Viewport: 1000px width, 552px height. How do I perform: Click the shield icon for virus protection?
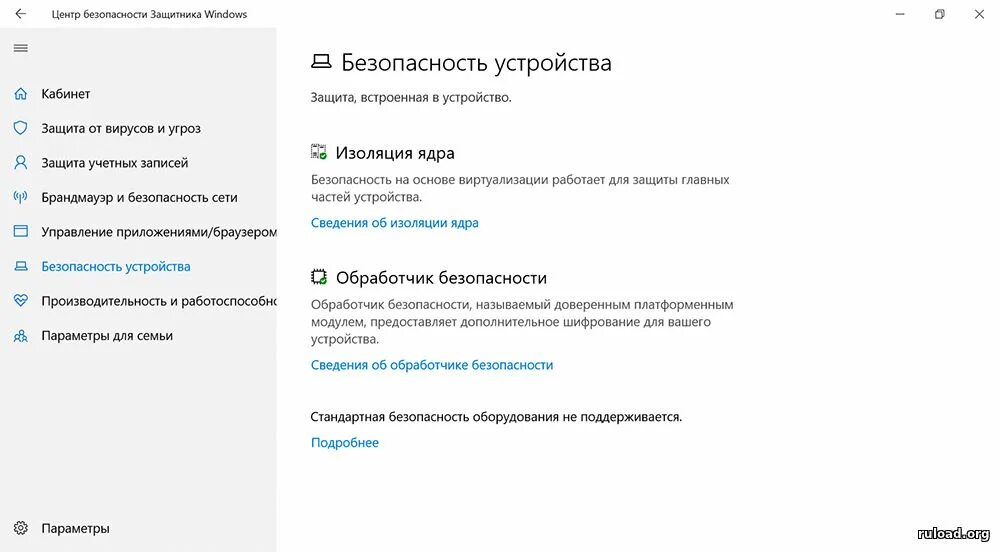pyautogui.click(x=20, y=128)
